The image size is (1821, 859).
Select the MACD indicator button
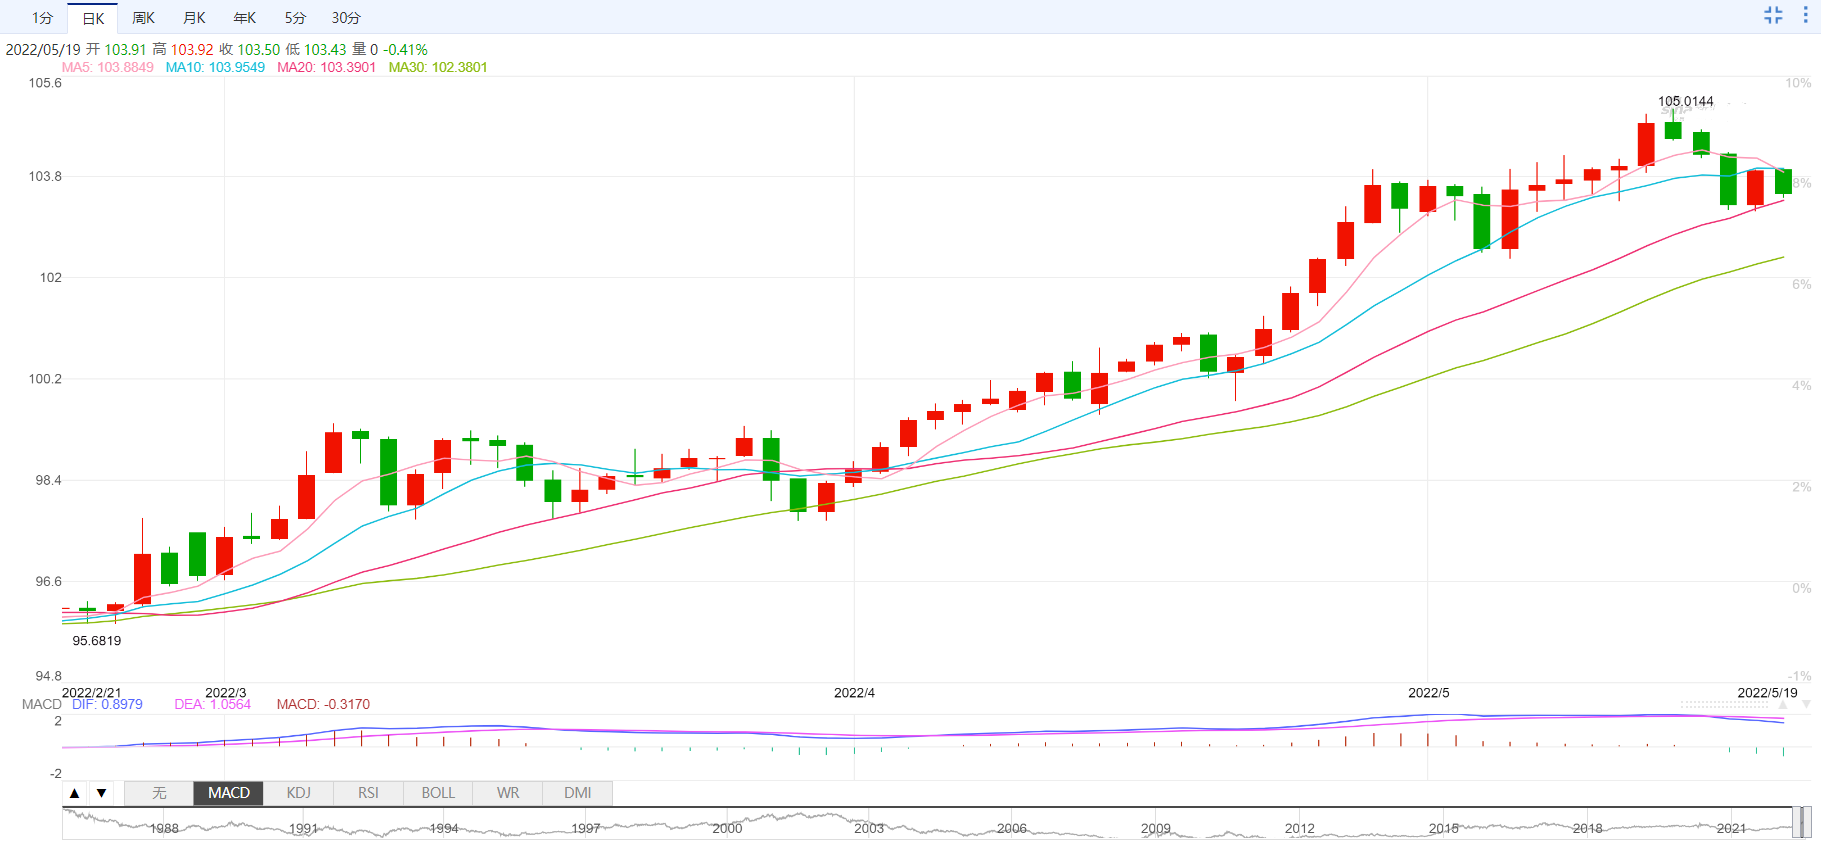point(229,793)
